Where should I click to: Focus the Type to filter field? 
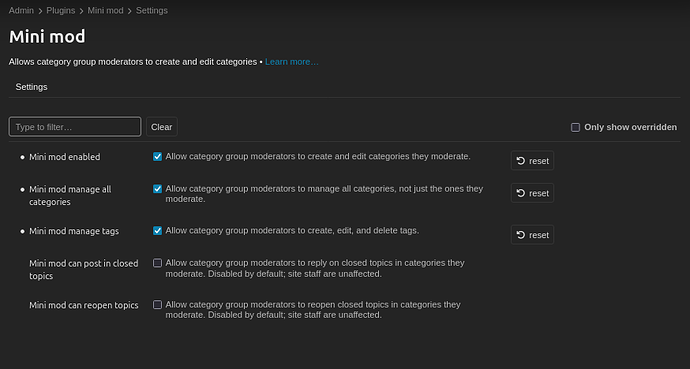coord(75,127)
